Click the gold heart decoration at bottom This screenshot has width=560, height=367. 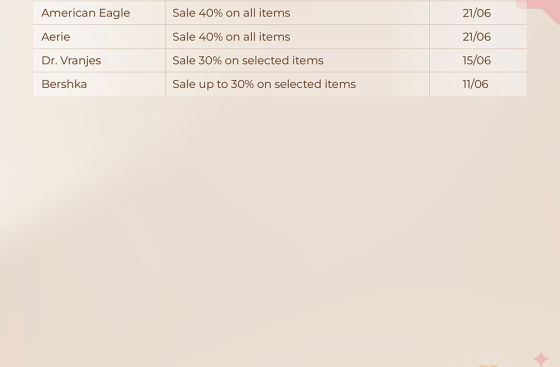[488, 366]
